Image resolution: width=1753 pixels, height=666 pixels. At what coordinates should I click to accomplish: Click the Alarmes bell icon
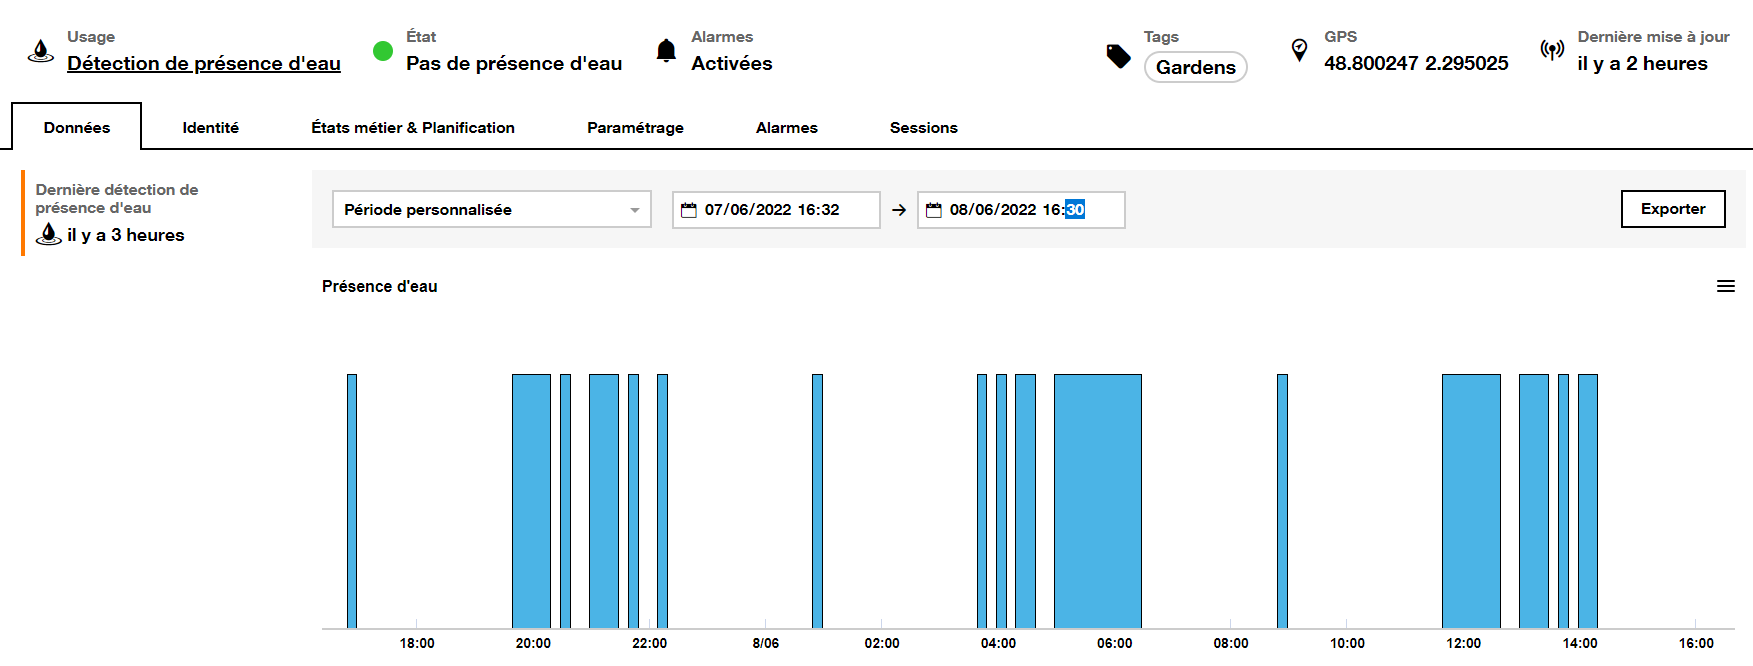point(666,51)
